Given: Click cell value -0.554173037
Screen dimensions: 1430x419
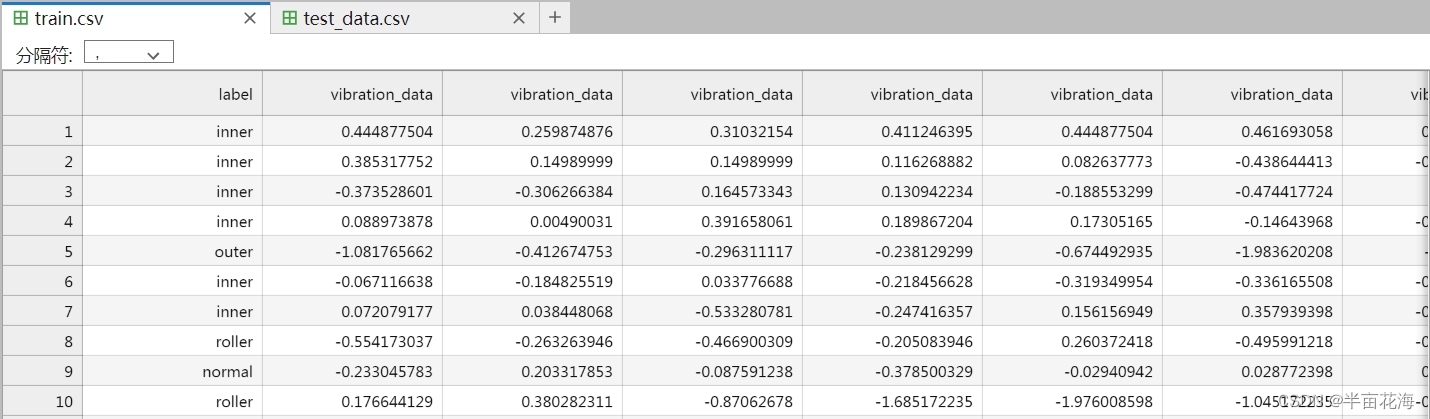Looking at the screenshot, I should 352,341.
